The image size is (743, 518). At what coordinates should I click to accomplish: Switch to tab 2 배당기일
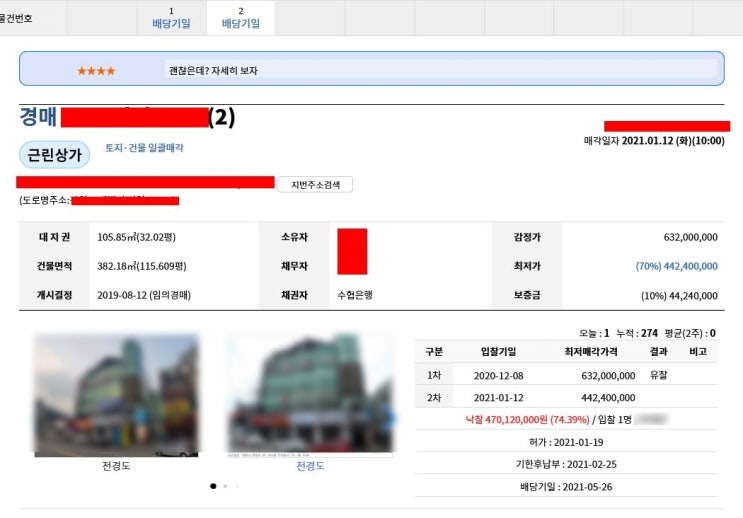(241, 18)
